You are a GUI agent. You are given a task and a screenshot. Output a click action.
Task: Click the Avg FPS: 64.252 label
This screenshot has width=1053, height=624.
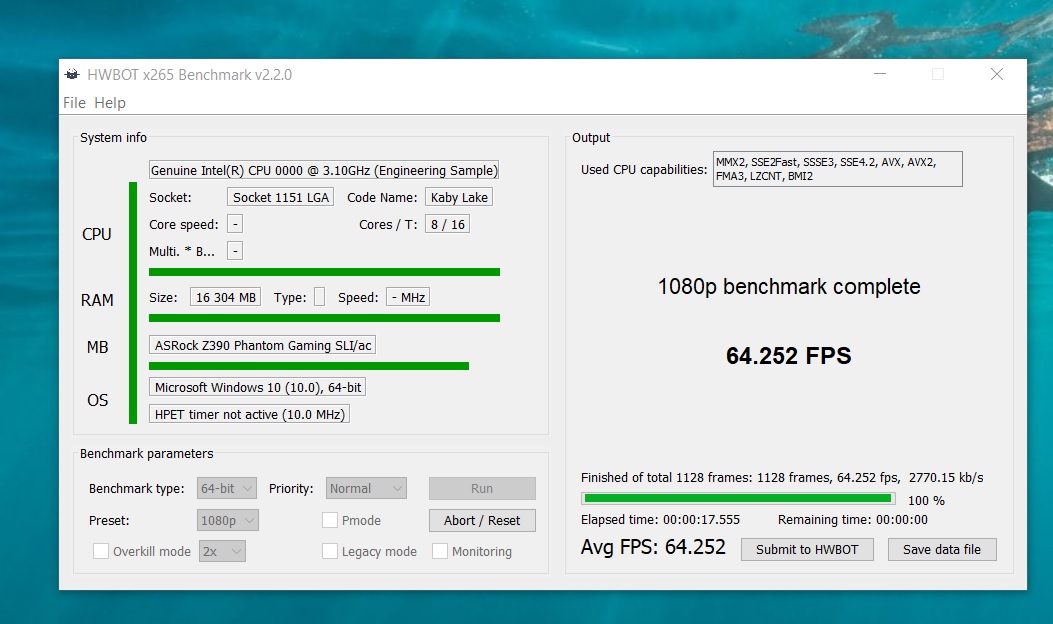coord(653,547)
